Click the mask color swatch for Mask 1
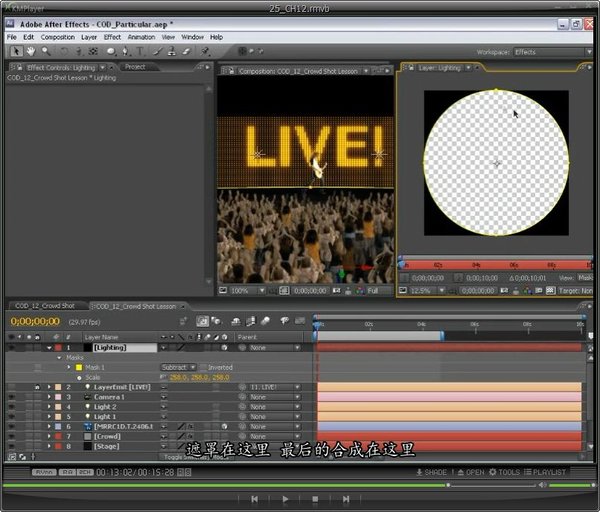This screenshot has width=600, height=512. click(x=78, y=367)
